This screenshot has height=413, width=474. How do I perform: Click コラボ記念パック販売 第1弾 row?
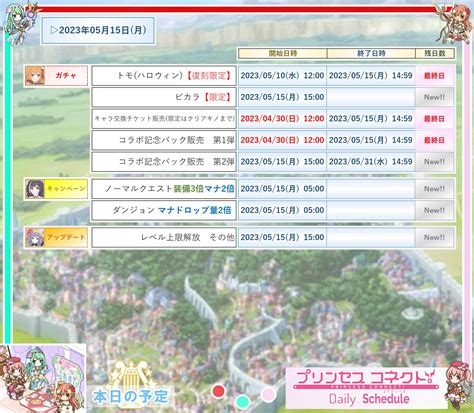coord(164,140)
